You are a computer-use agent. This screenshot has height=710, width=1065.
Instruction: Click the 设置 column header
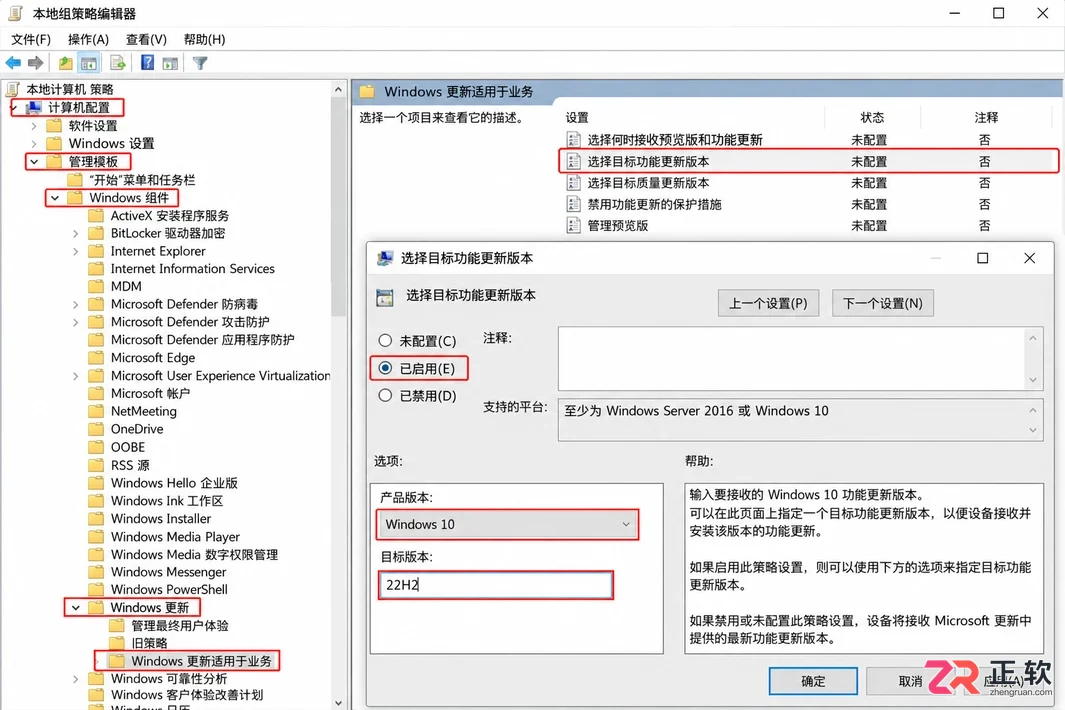577,118
